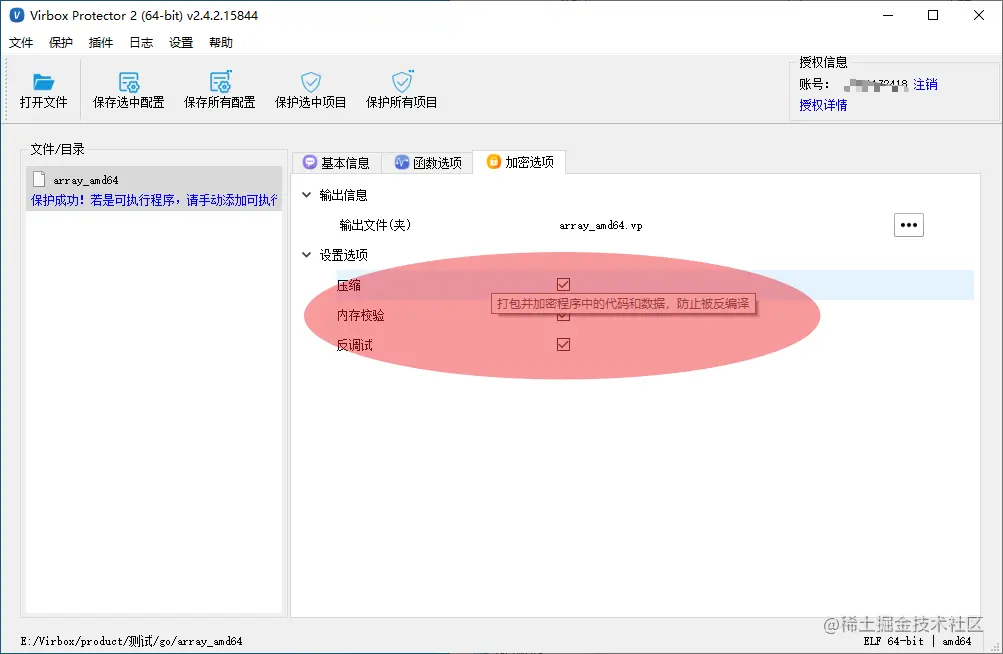Switch to the 基本信息 tab
1003x654 pixels.
[336, 163]
